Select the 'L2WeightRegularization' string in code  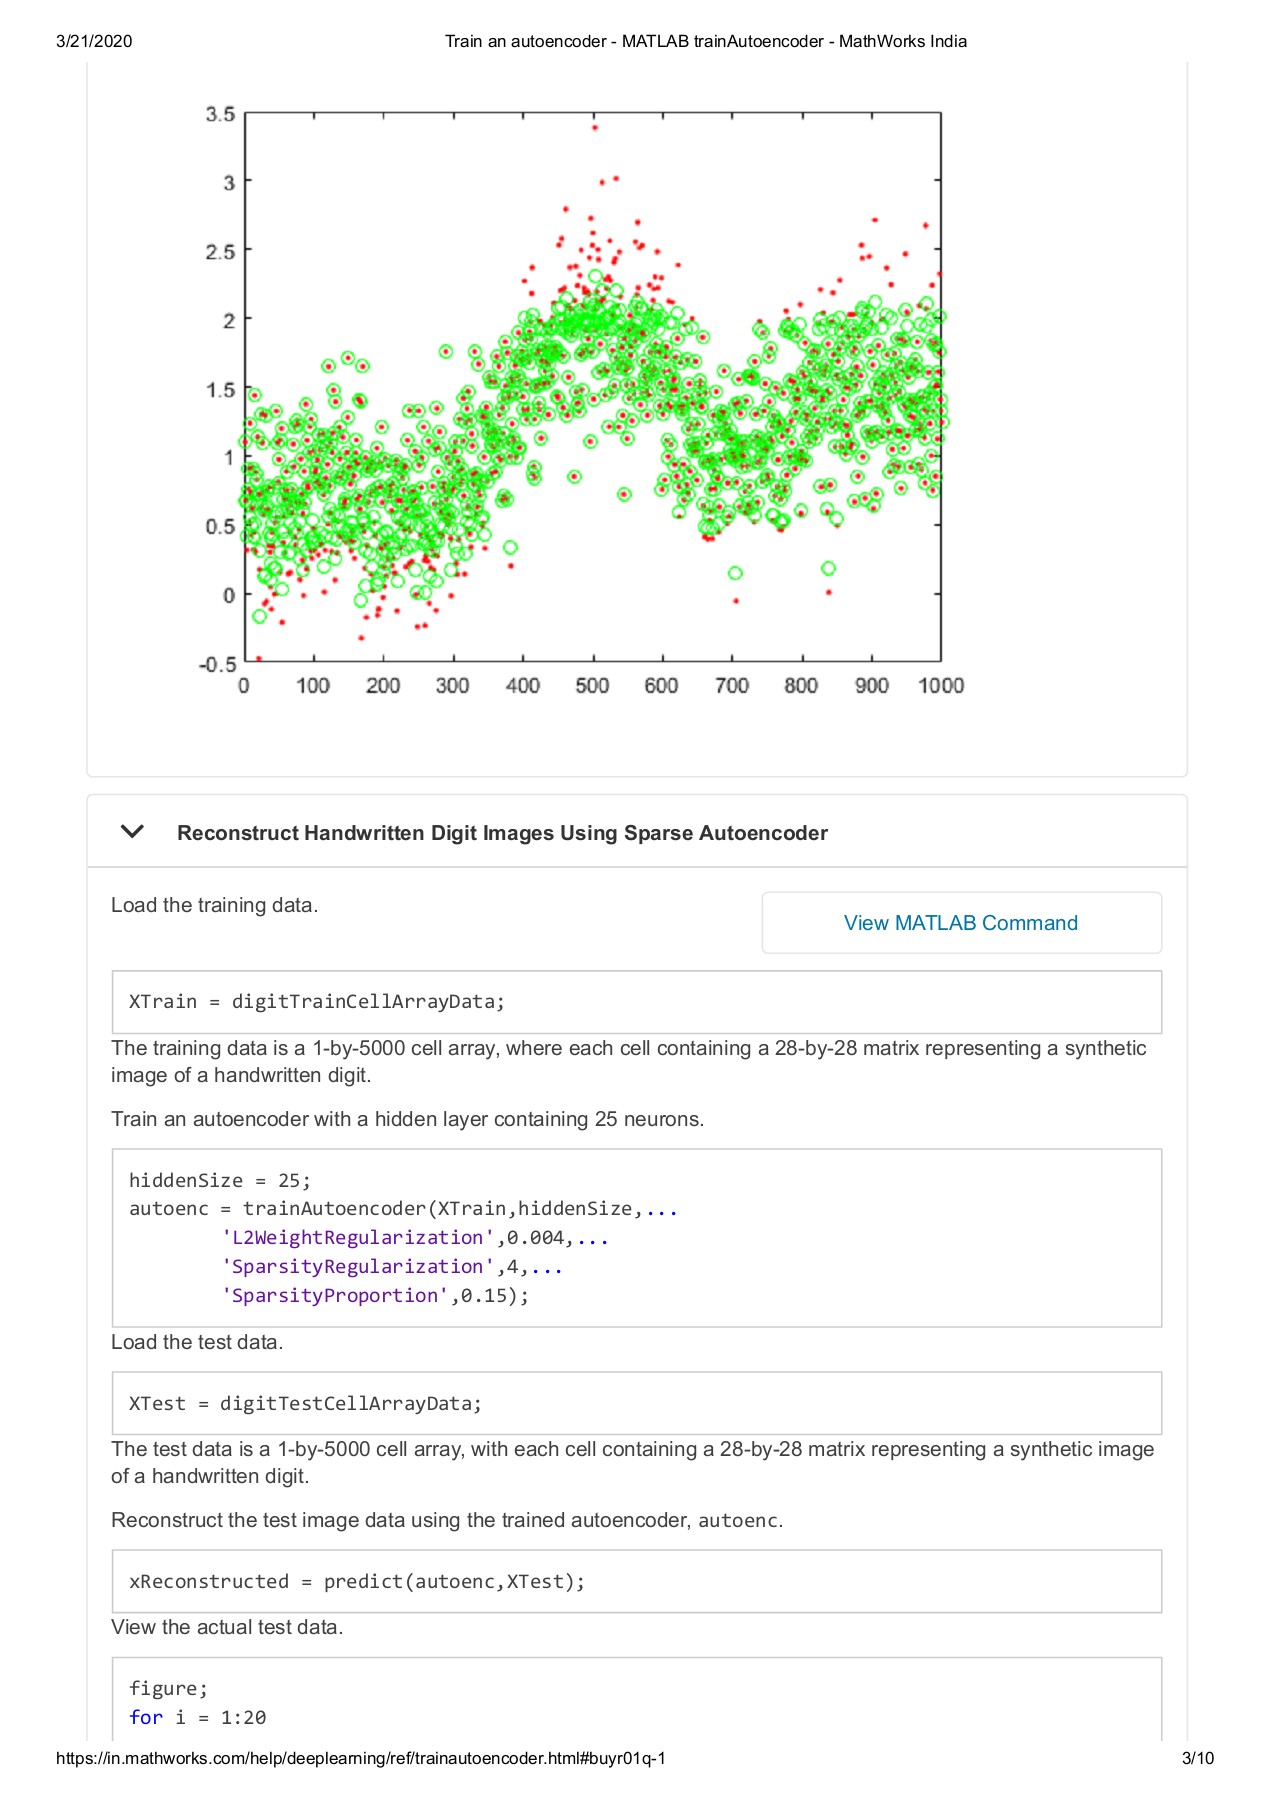pyautogui.click(x=358, y=1238)
